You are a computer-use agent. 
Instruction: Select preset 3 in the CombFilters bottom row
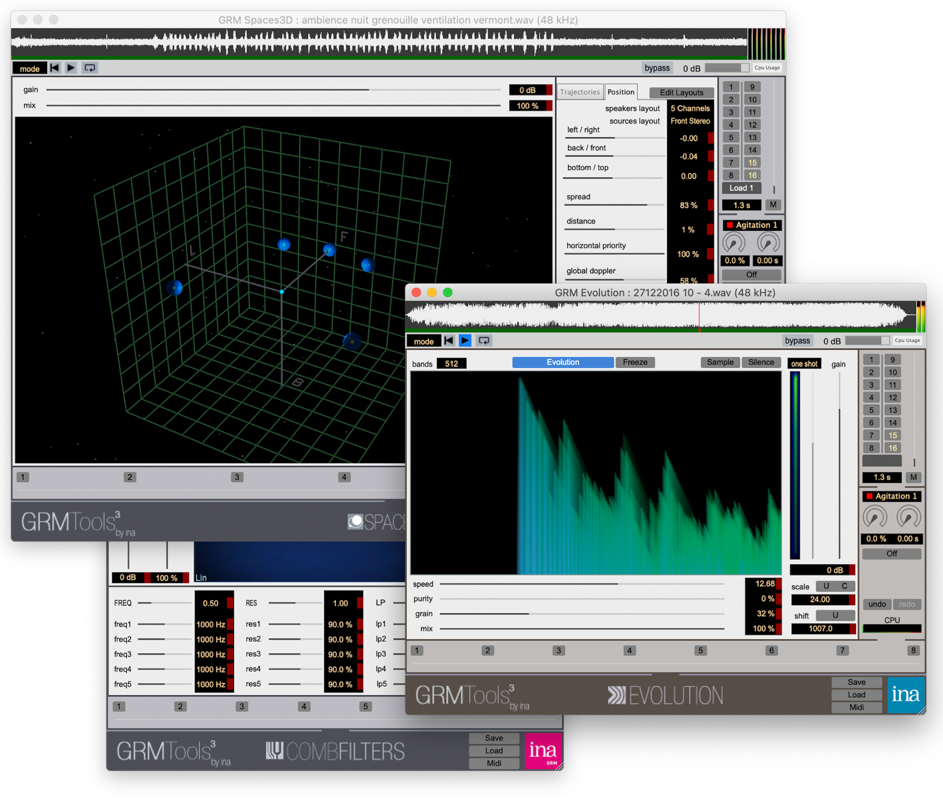[x=242, y=706]
